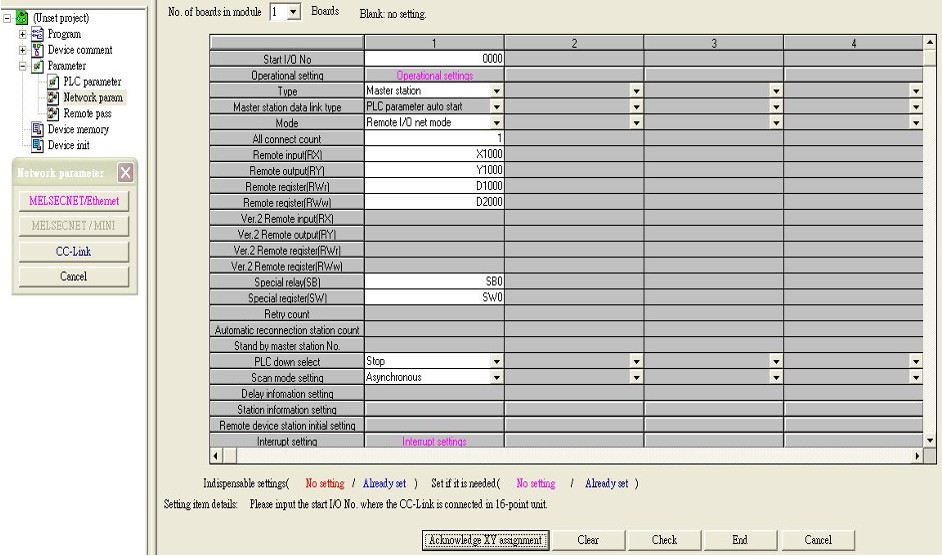Click the Unset project root icon
The height and width of the screenshot is (556, 942).
pyautogui.click(x=22, y=17)
